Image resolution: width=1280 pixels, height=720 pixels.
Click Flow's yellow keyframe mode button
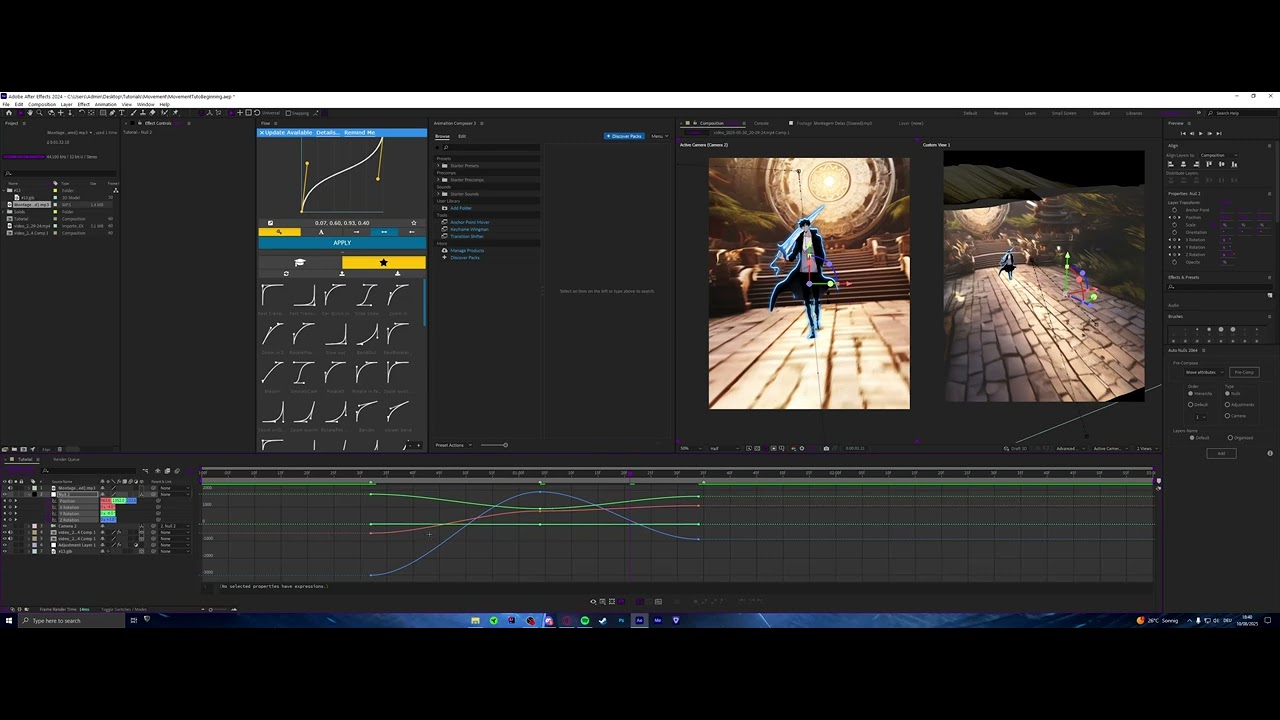pos(279,232)
